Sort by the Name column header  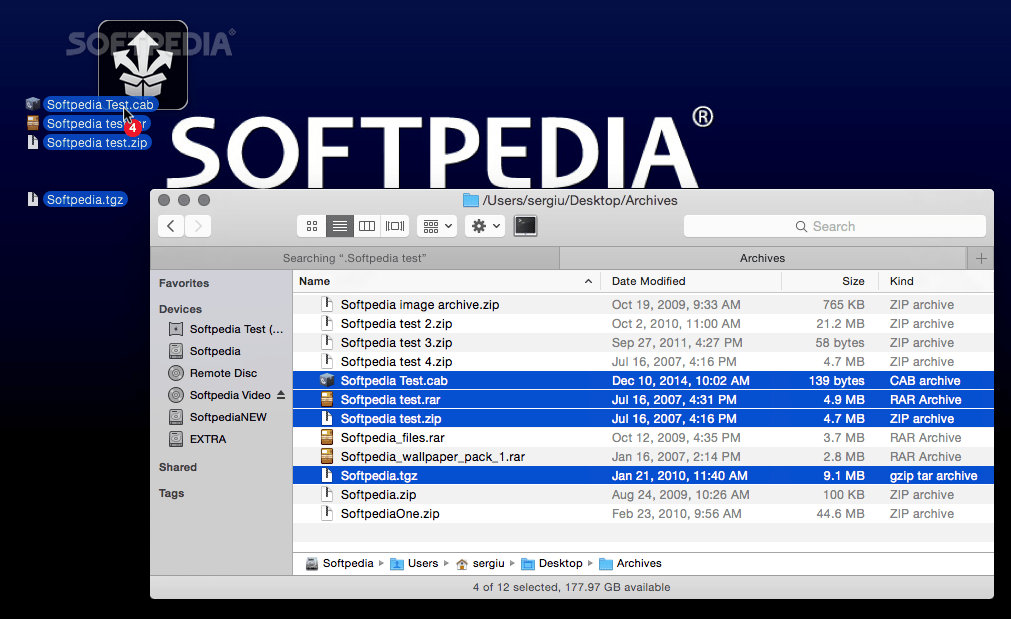click(315, 281)
